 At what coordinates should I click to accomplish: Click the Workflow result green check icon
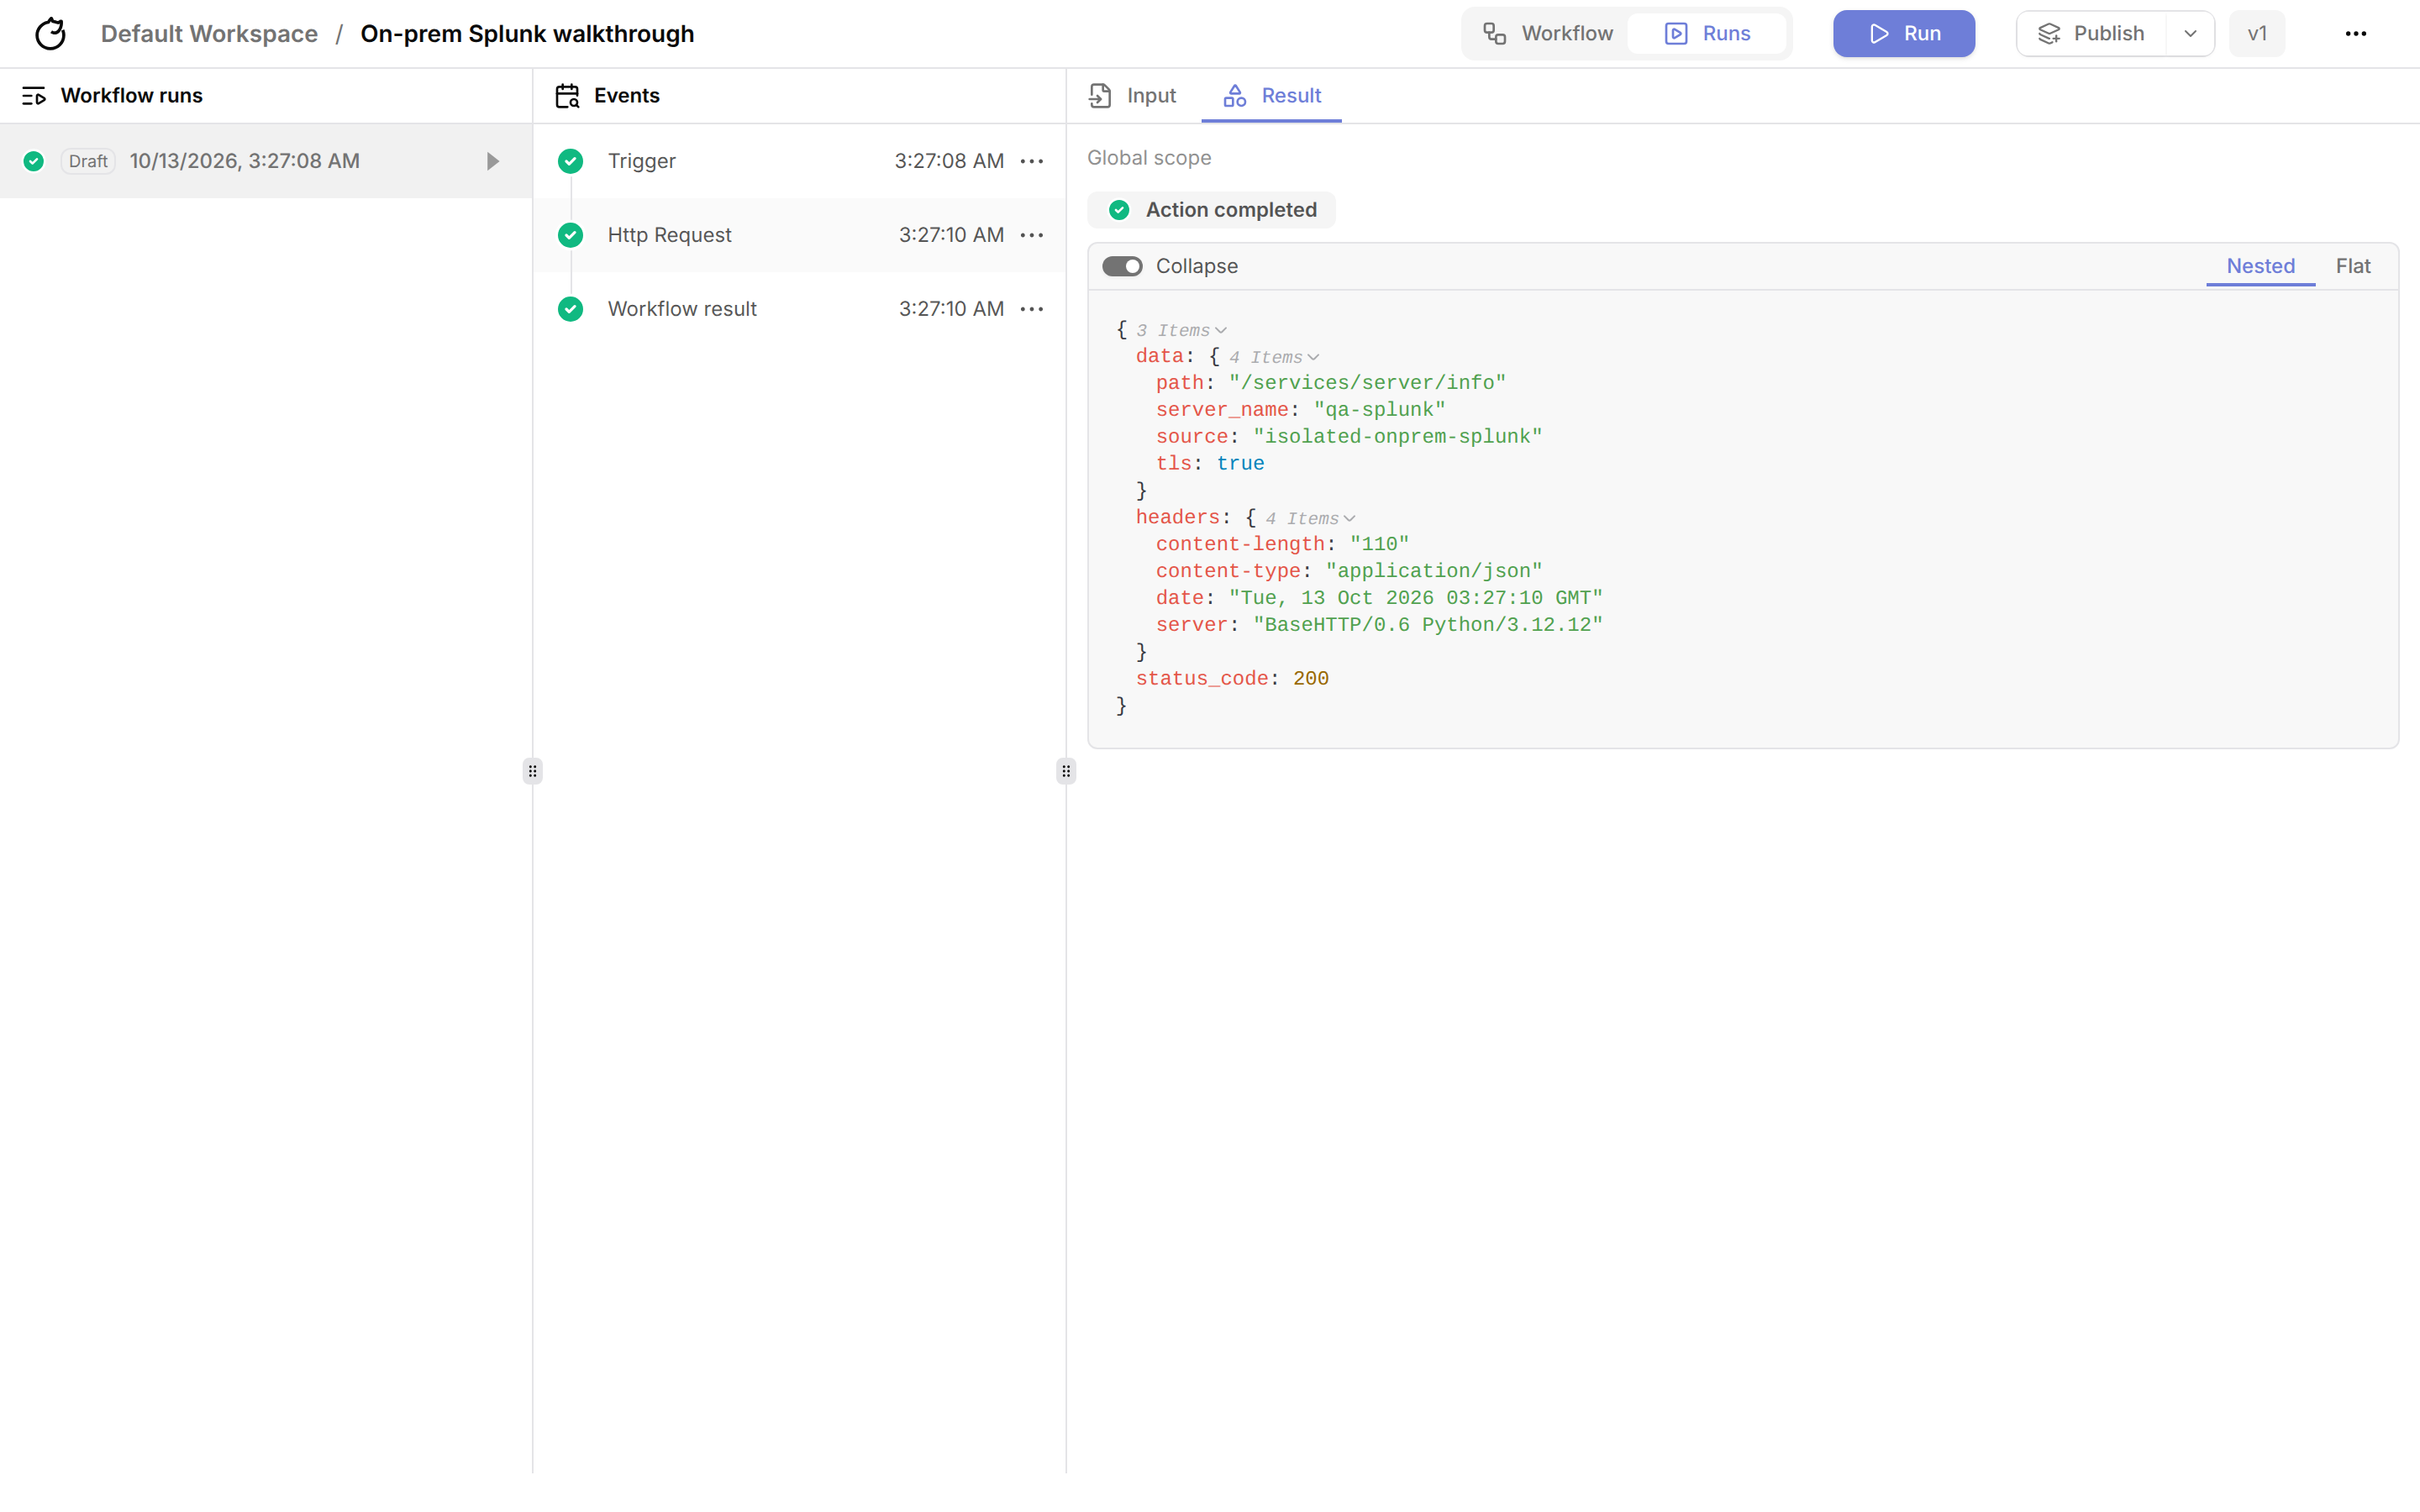coord(570,309)
